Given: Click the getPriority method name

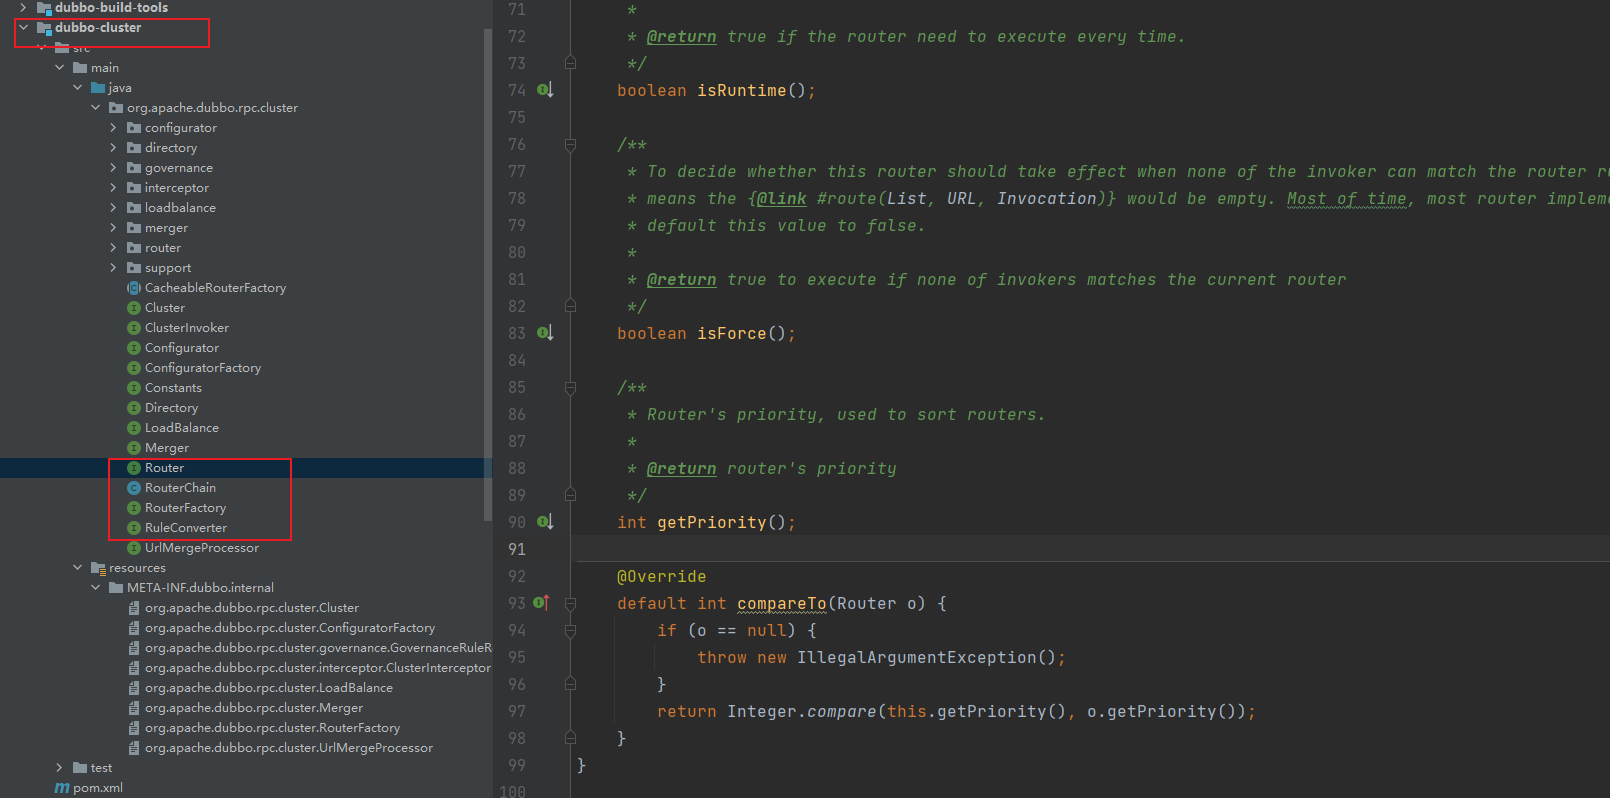Looking at the screenshot, I should [712, 522].
